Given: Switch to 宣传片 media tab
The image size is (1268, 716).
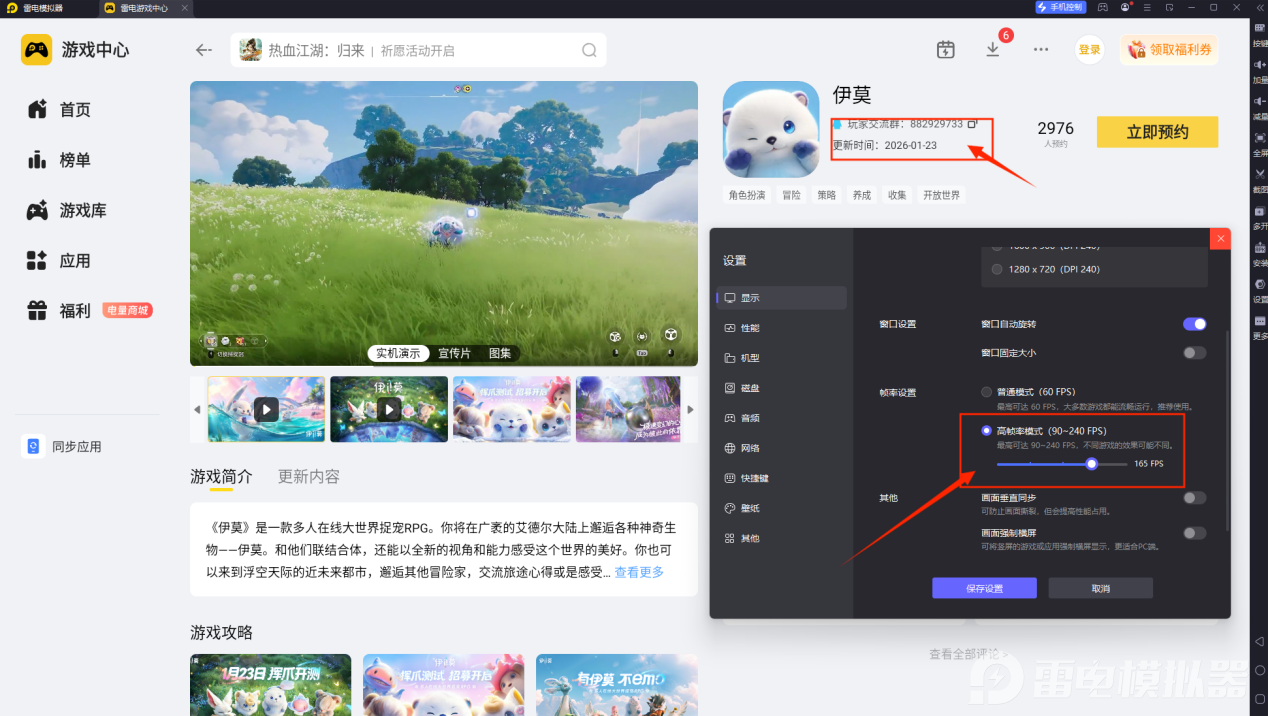Looking at the screenshot, I should (454, 353).
